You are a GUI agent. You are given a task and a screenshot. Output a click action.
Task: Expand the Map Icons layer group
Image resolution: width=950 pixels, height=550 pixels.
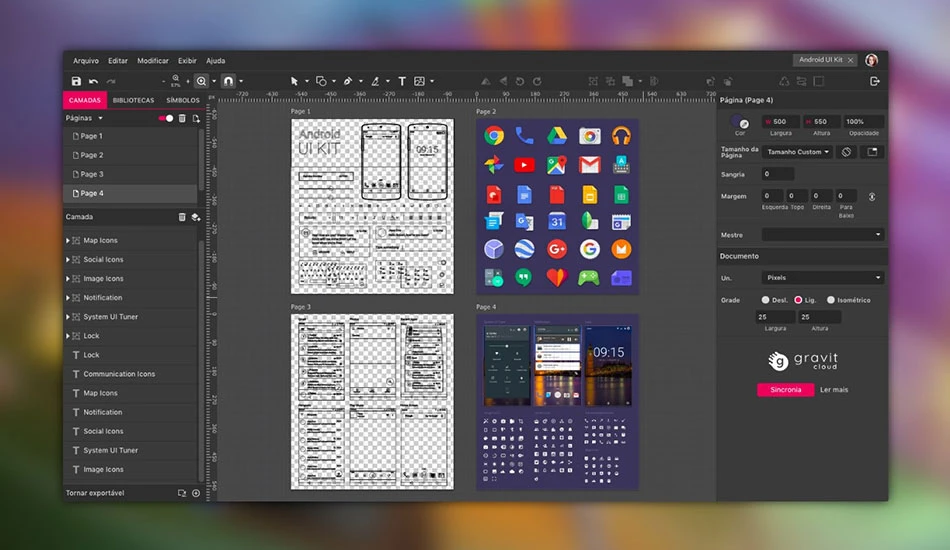pos(67,240)
